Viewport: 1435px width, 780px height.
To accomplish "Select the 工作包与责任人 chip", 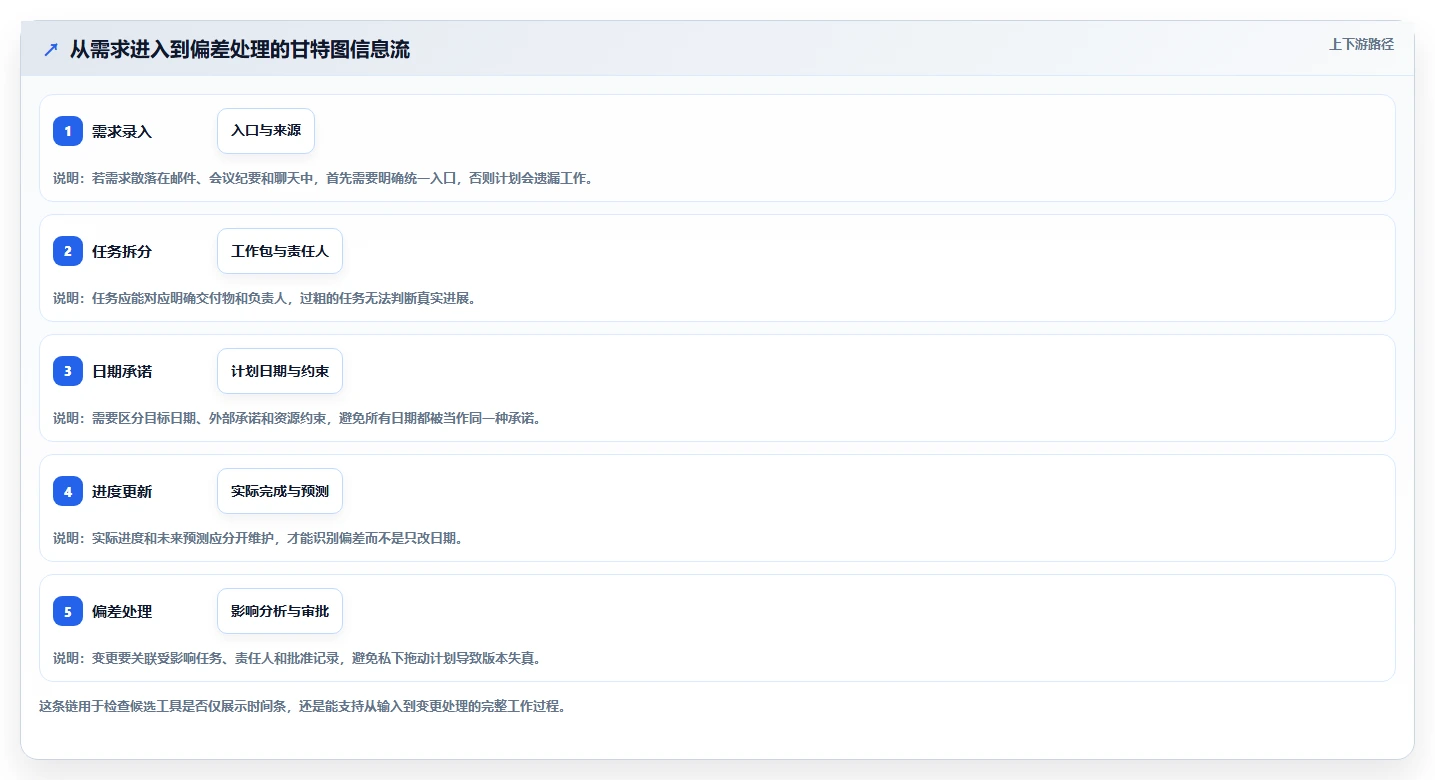I will coord(280,251).
